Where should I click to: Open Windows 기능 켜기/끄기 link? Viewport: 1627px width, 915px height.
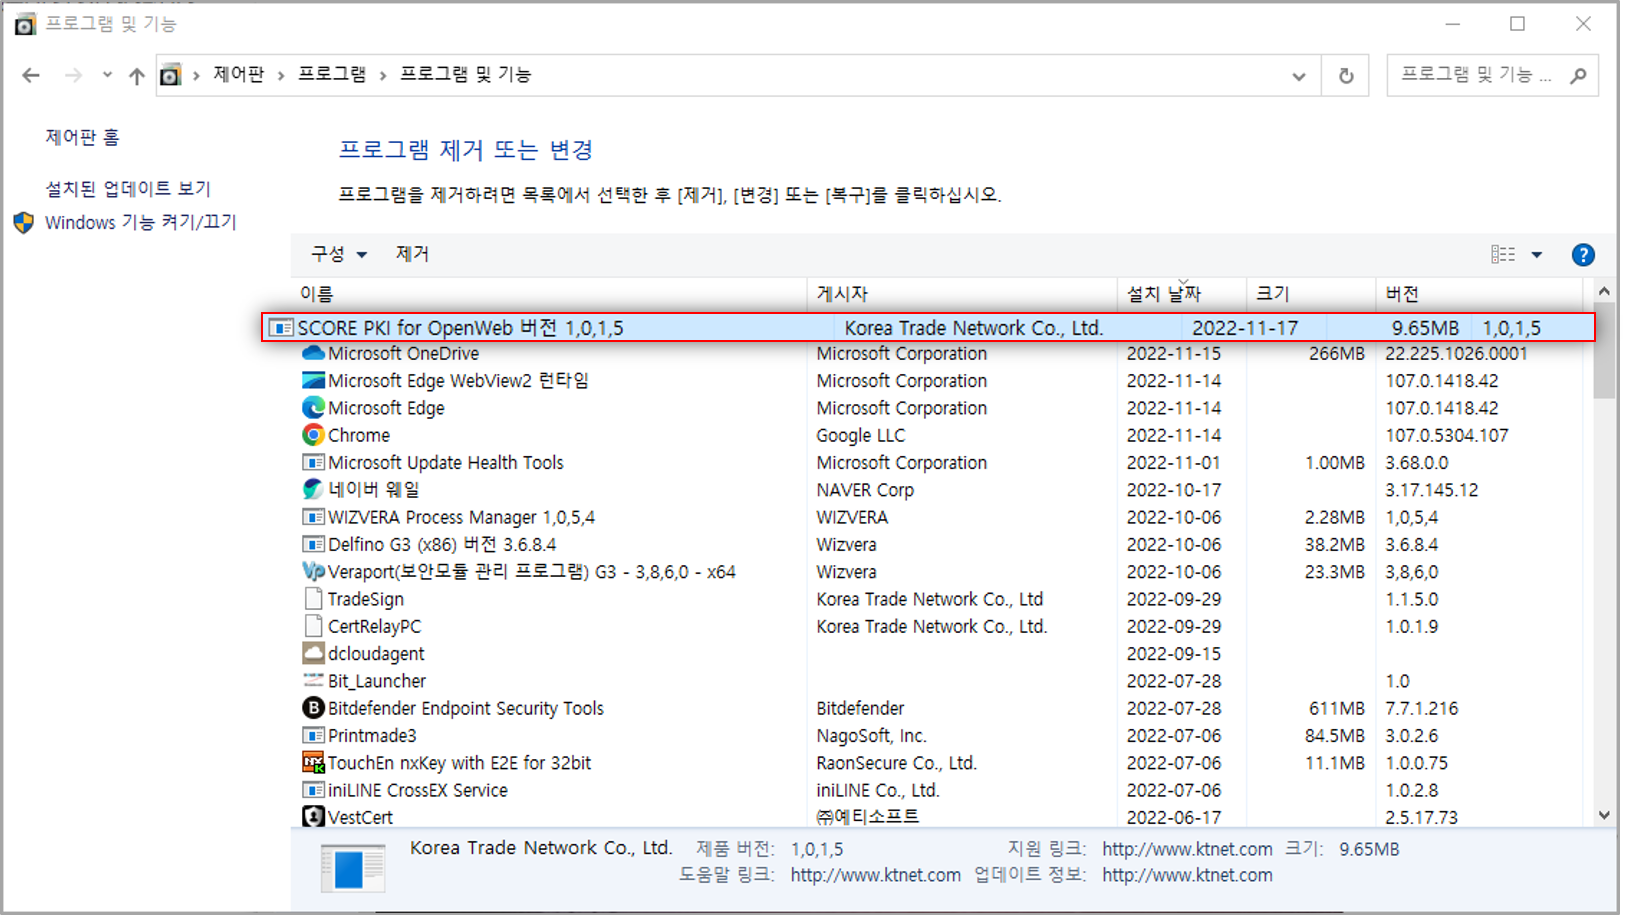click(140, 222)
